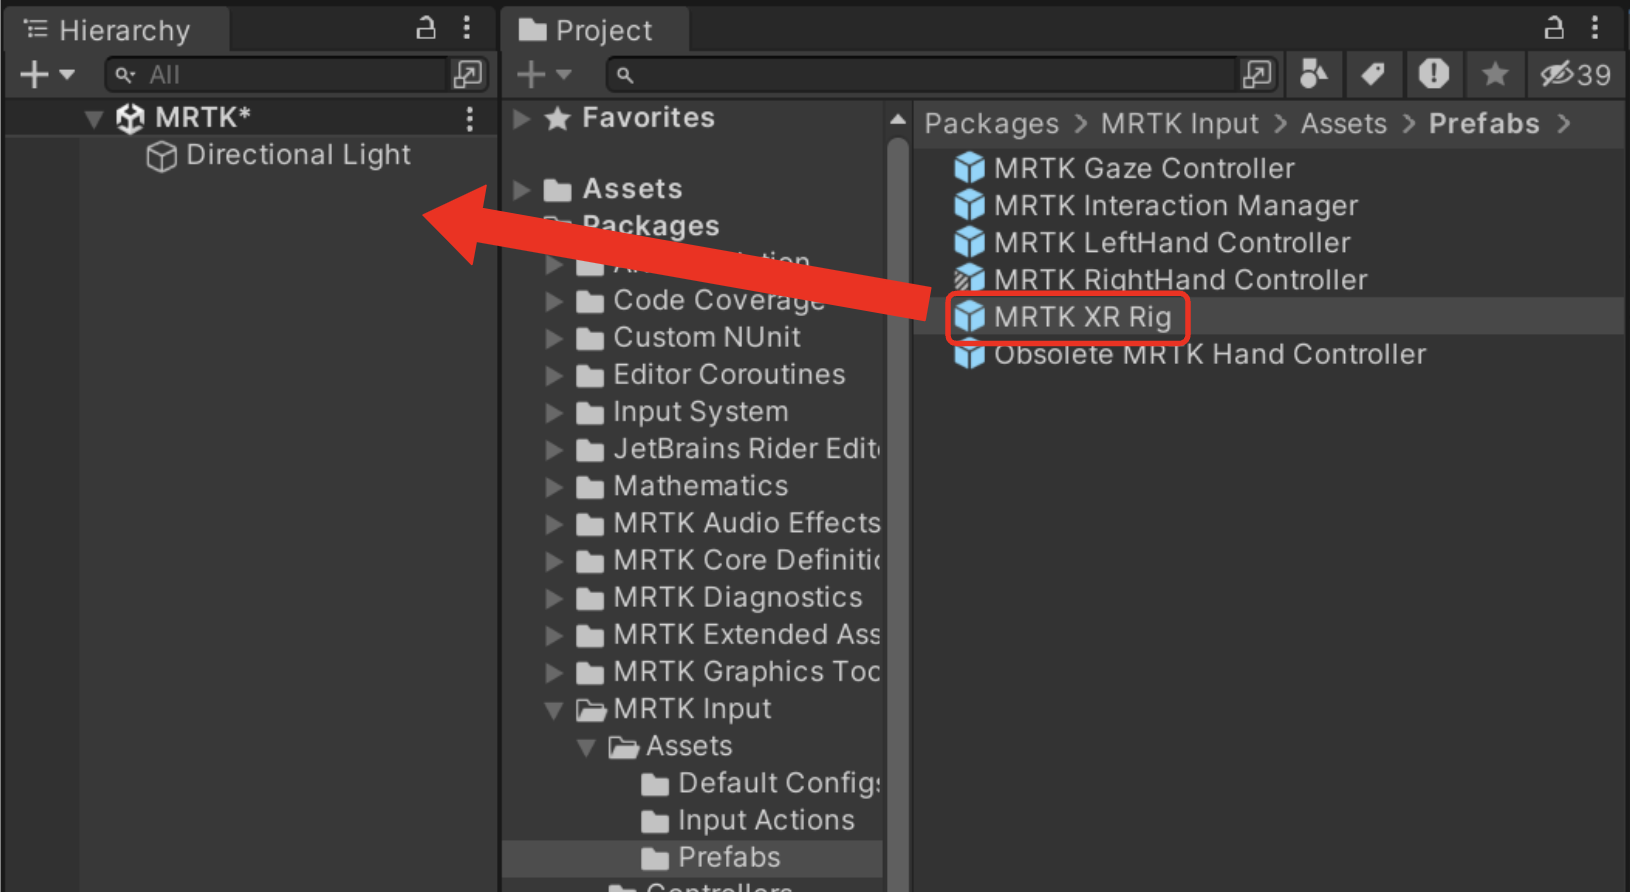Collapse the Assets subfolder under MRTK Input
Screen dimensions: 1630x892
[586, 747]
